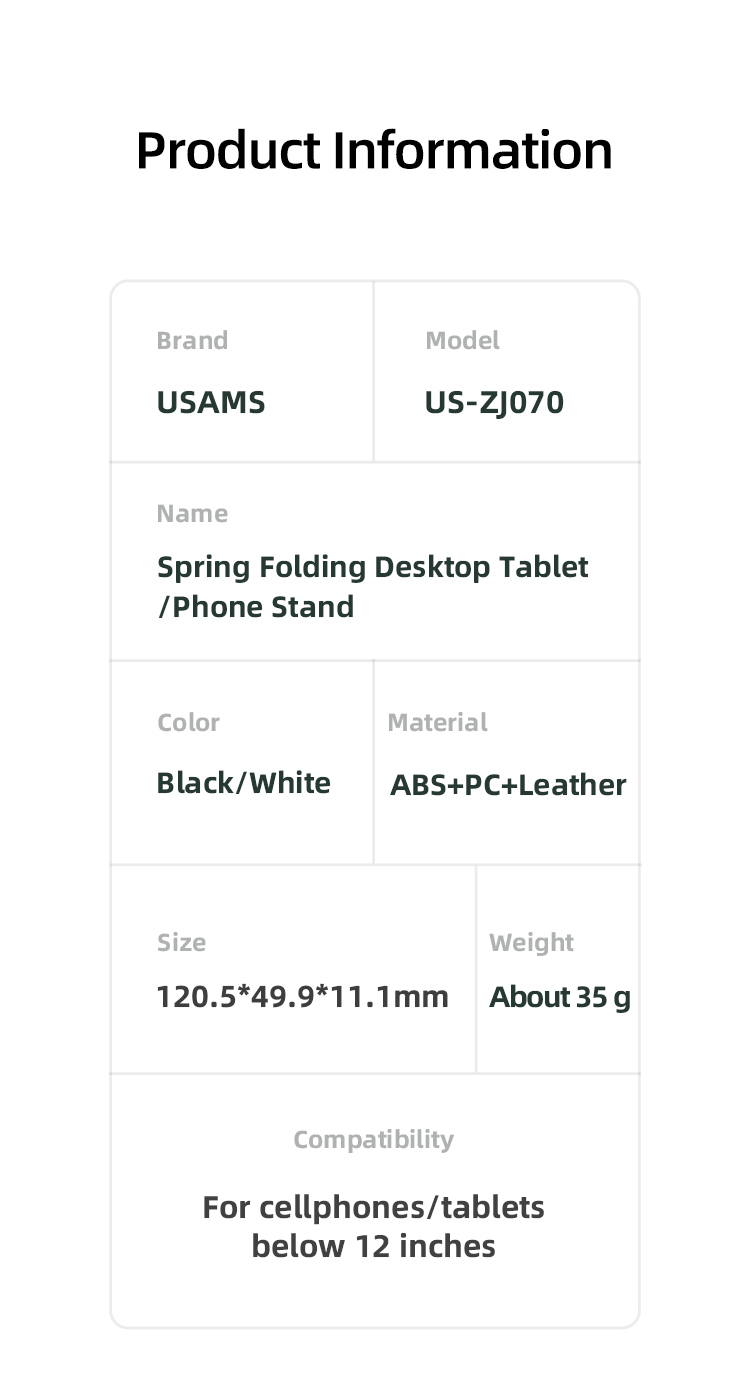Image resolution: width=750 pixels, height=1374 pixels.
Task: Click the For cellphones/tablets text
Action: tap(374, 1208)
